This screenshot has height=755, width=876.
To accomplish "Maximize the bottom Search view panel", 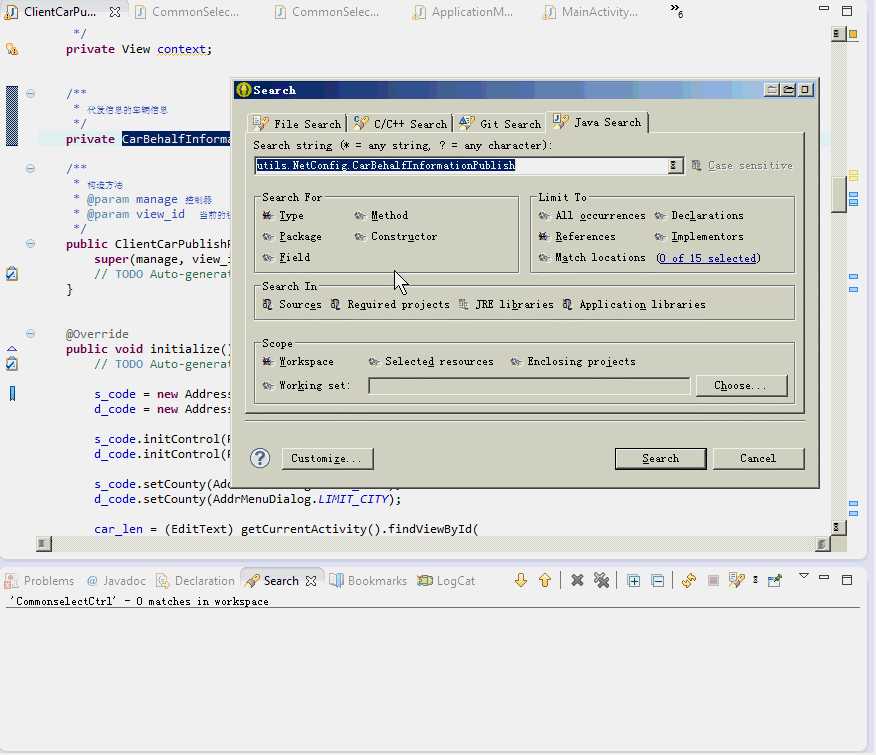I will point(847,580).
